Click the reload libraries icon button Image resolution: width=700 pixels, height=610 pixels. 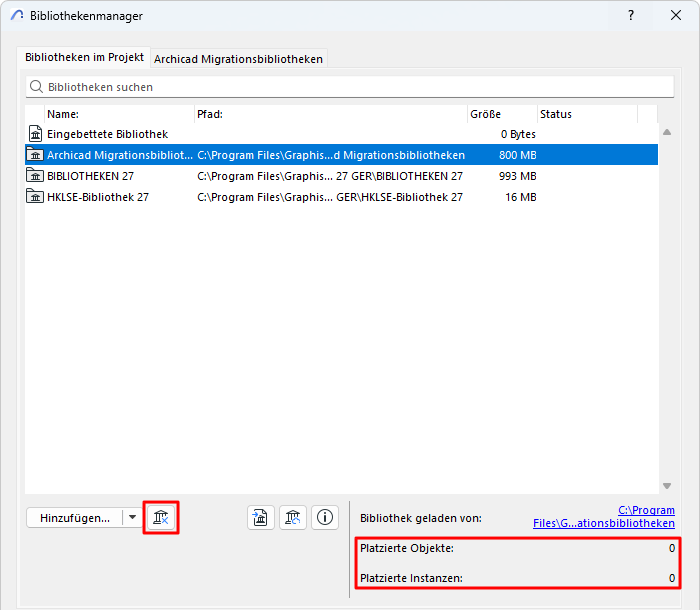(292, 518)
